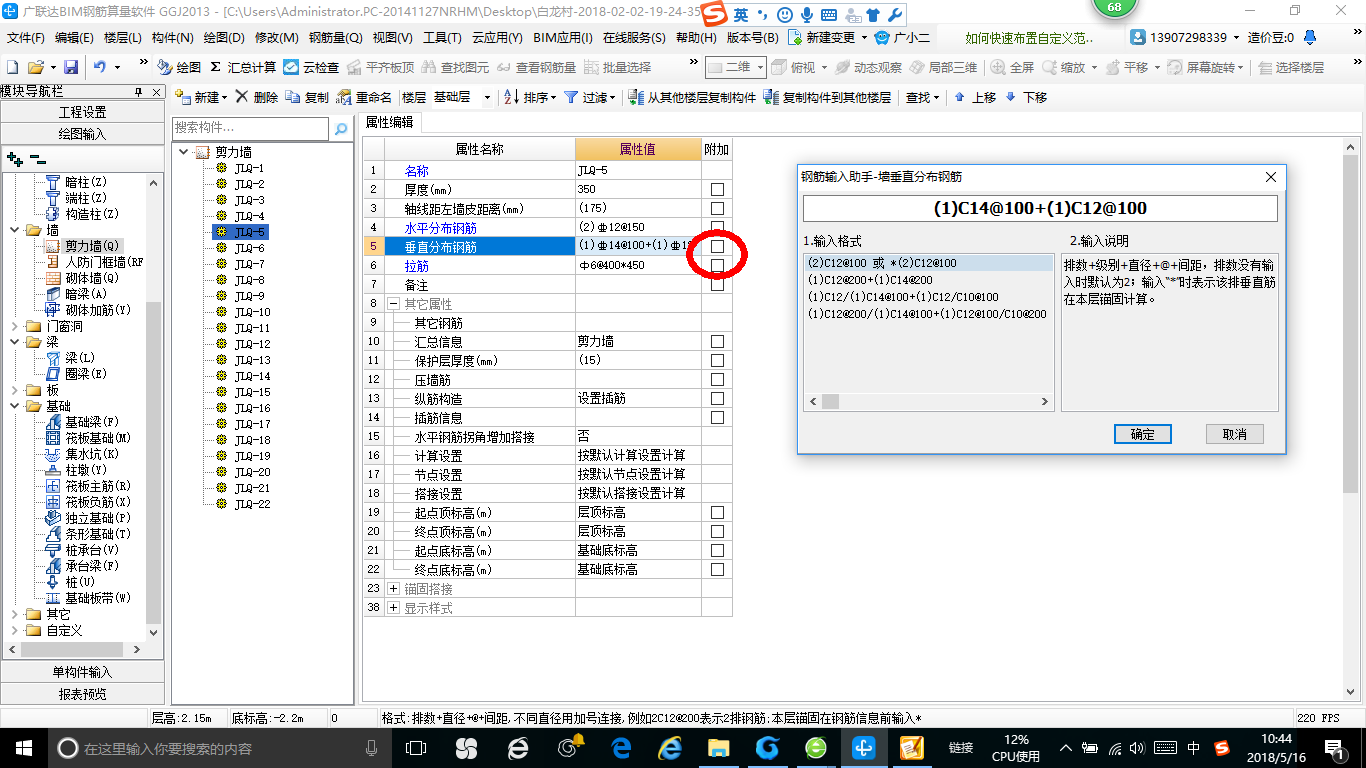Image resolution: width=1366 pixels, height=768 pixels.
Task: Expand the 门窗洞 folder
Action: coord(13,326)
